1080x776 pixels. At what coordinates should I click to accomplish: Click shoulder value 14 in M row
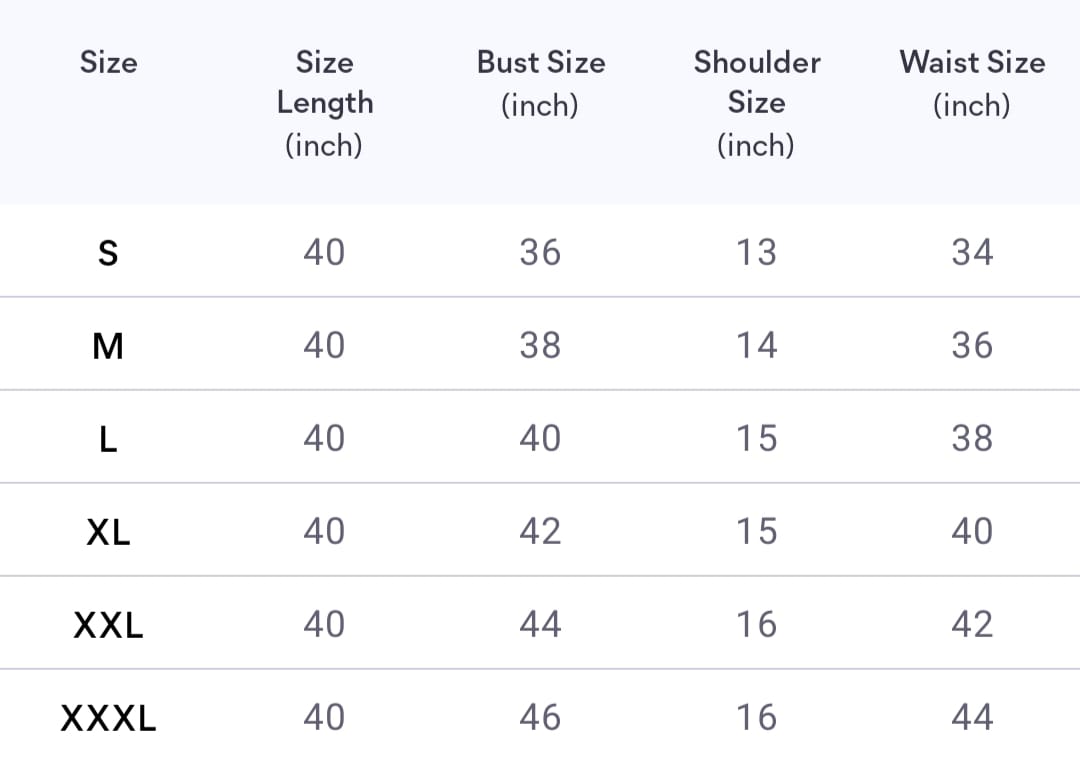[x=756, y=345]
